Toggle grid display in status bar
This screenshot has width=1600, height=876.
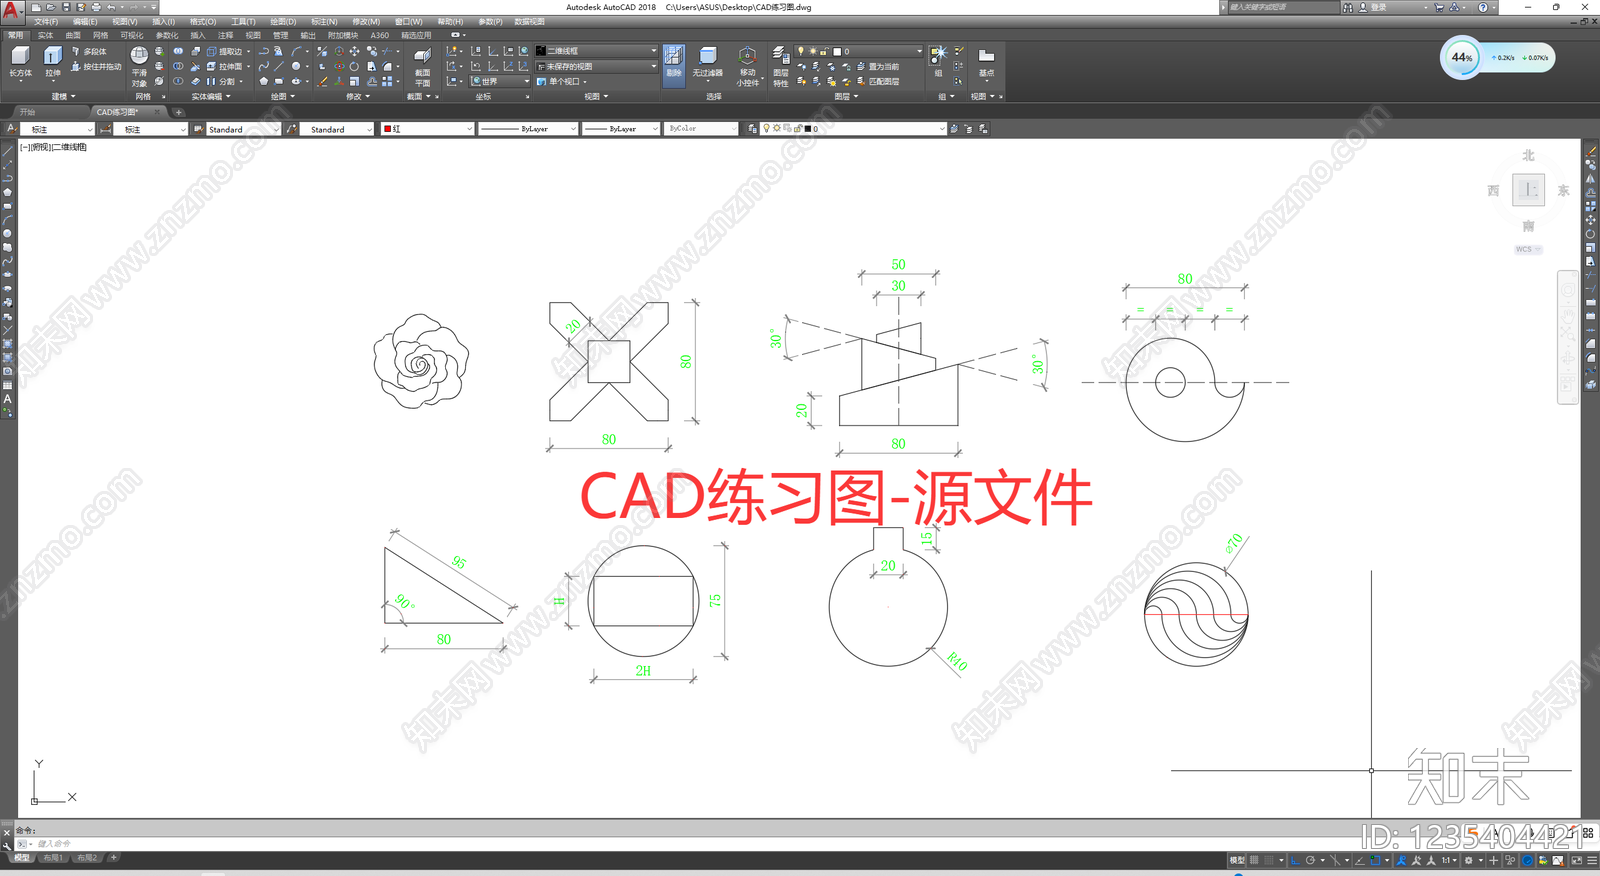click(x=1254, y=860)
